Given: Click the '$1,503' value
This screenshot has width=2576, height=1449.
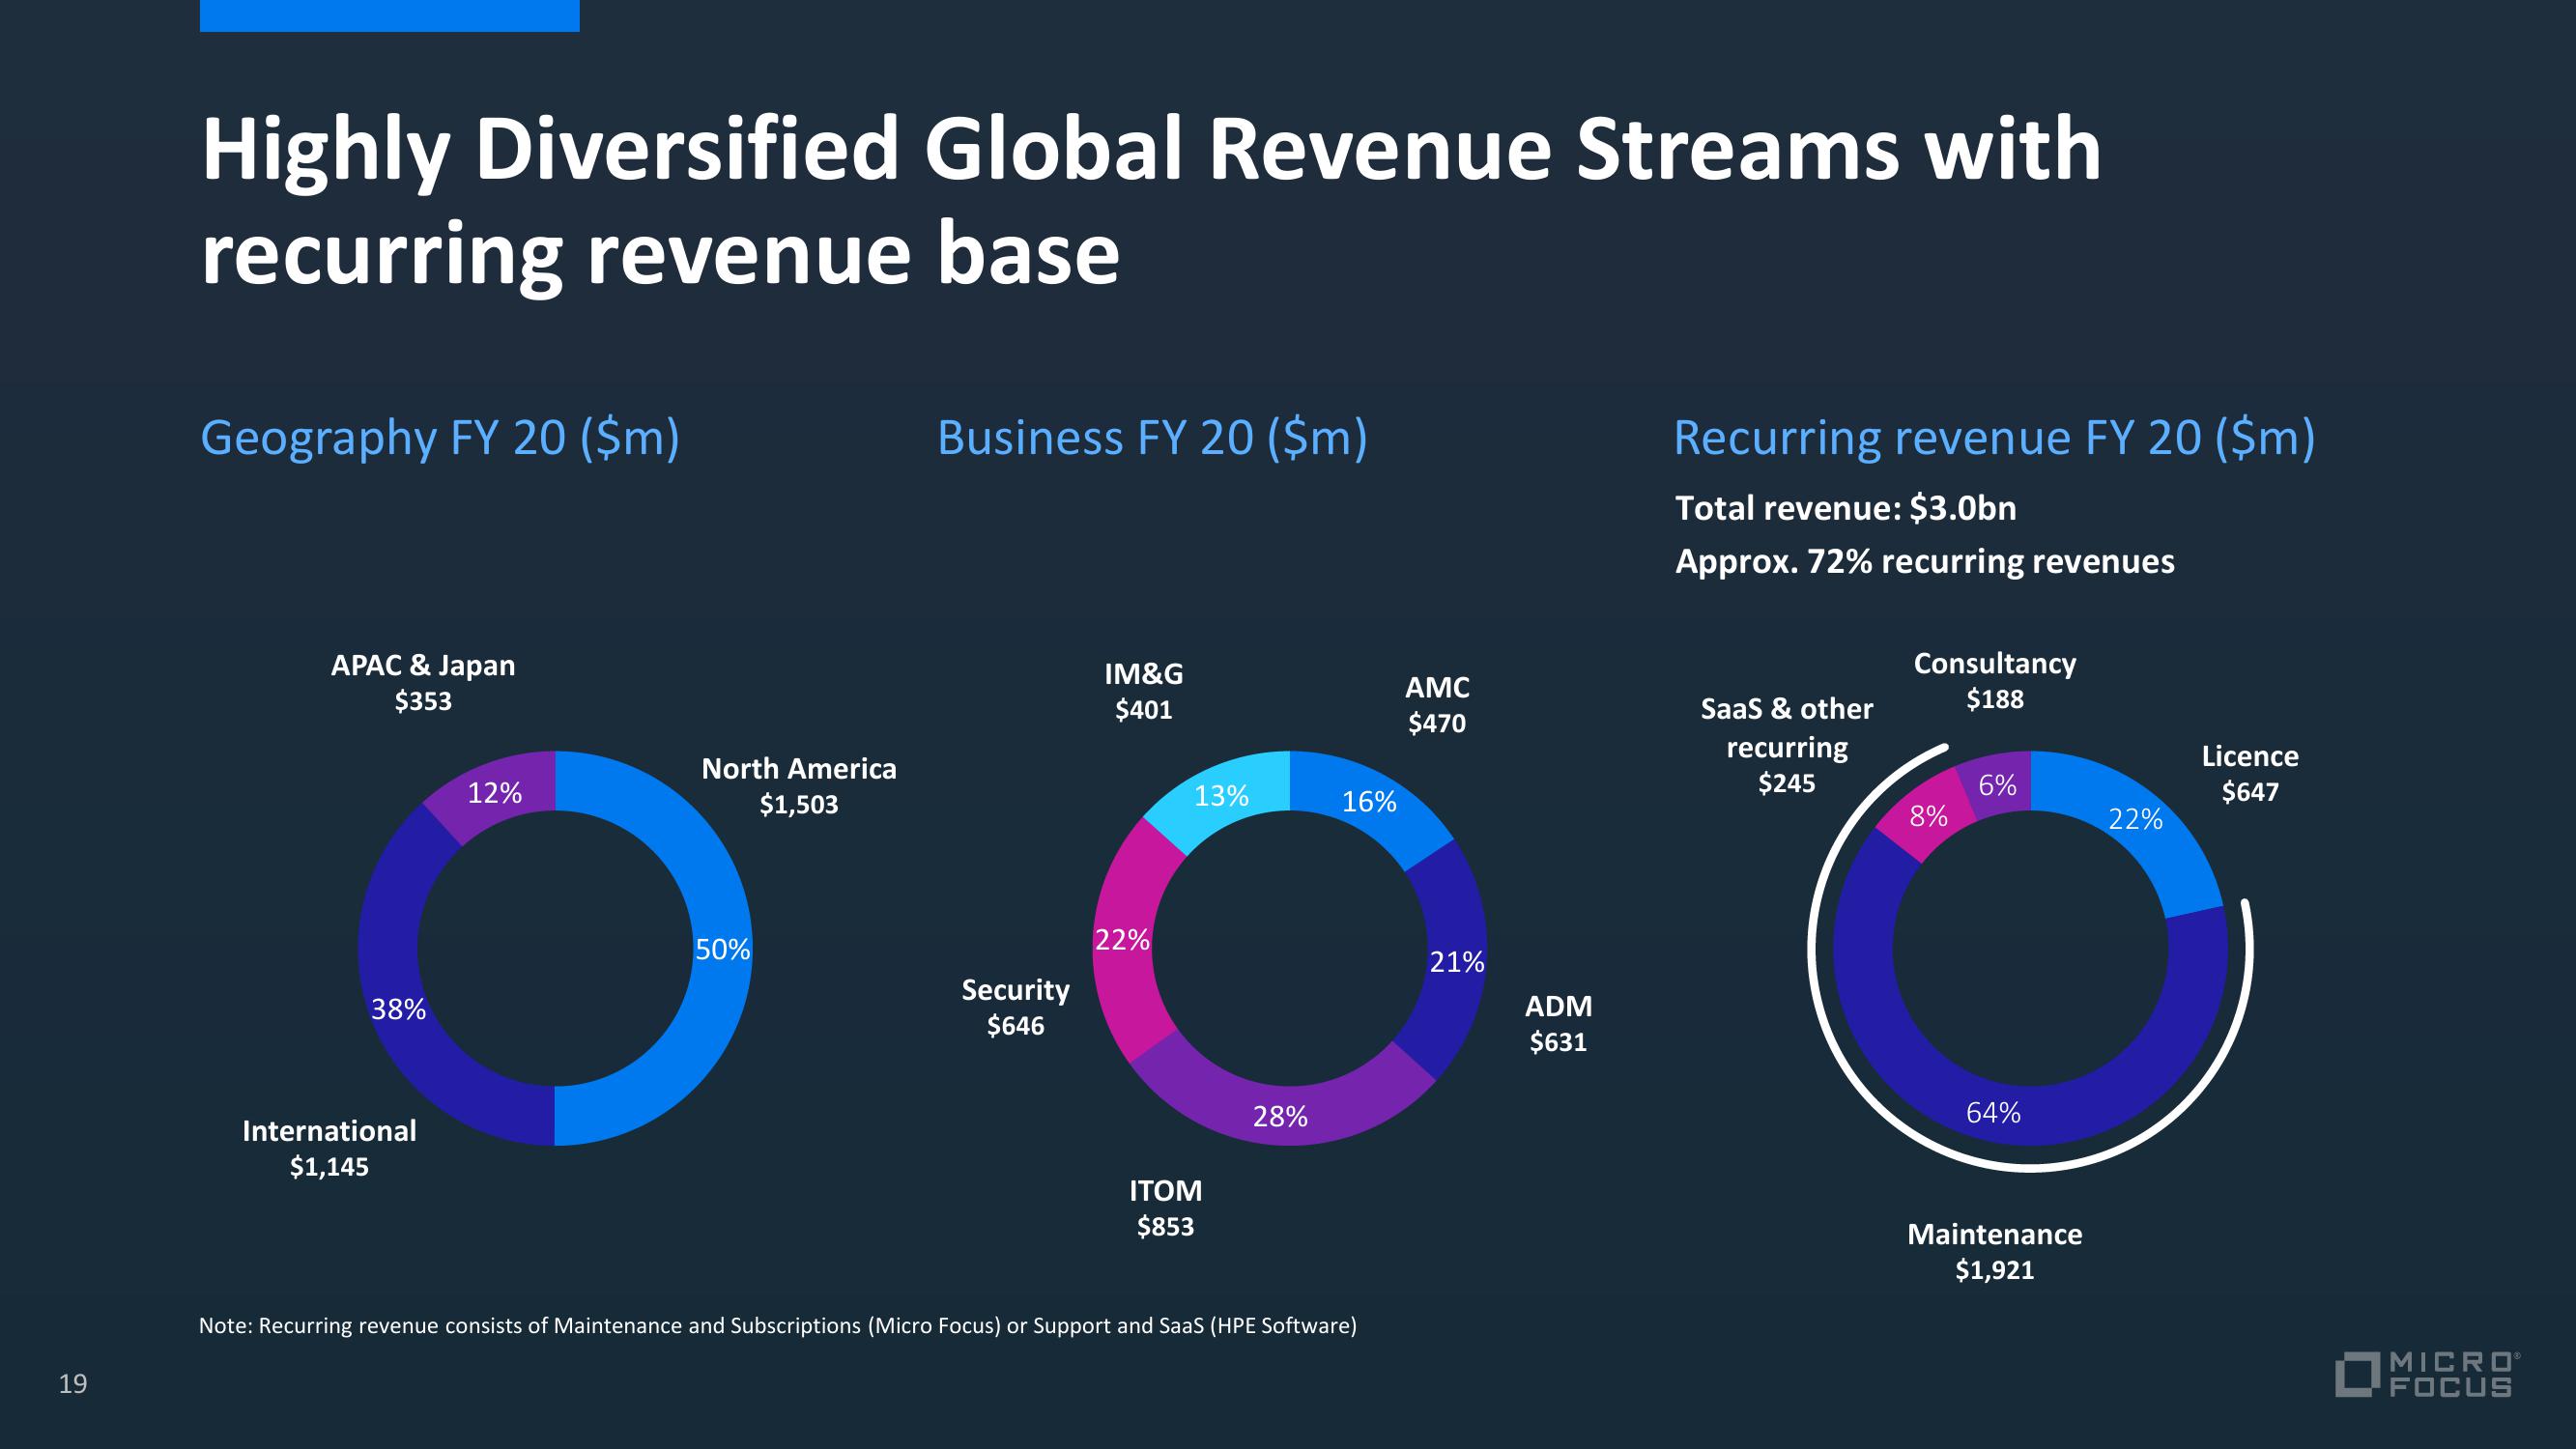Looking at the screenshot, I should point(799,804).
